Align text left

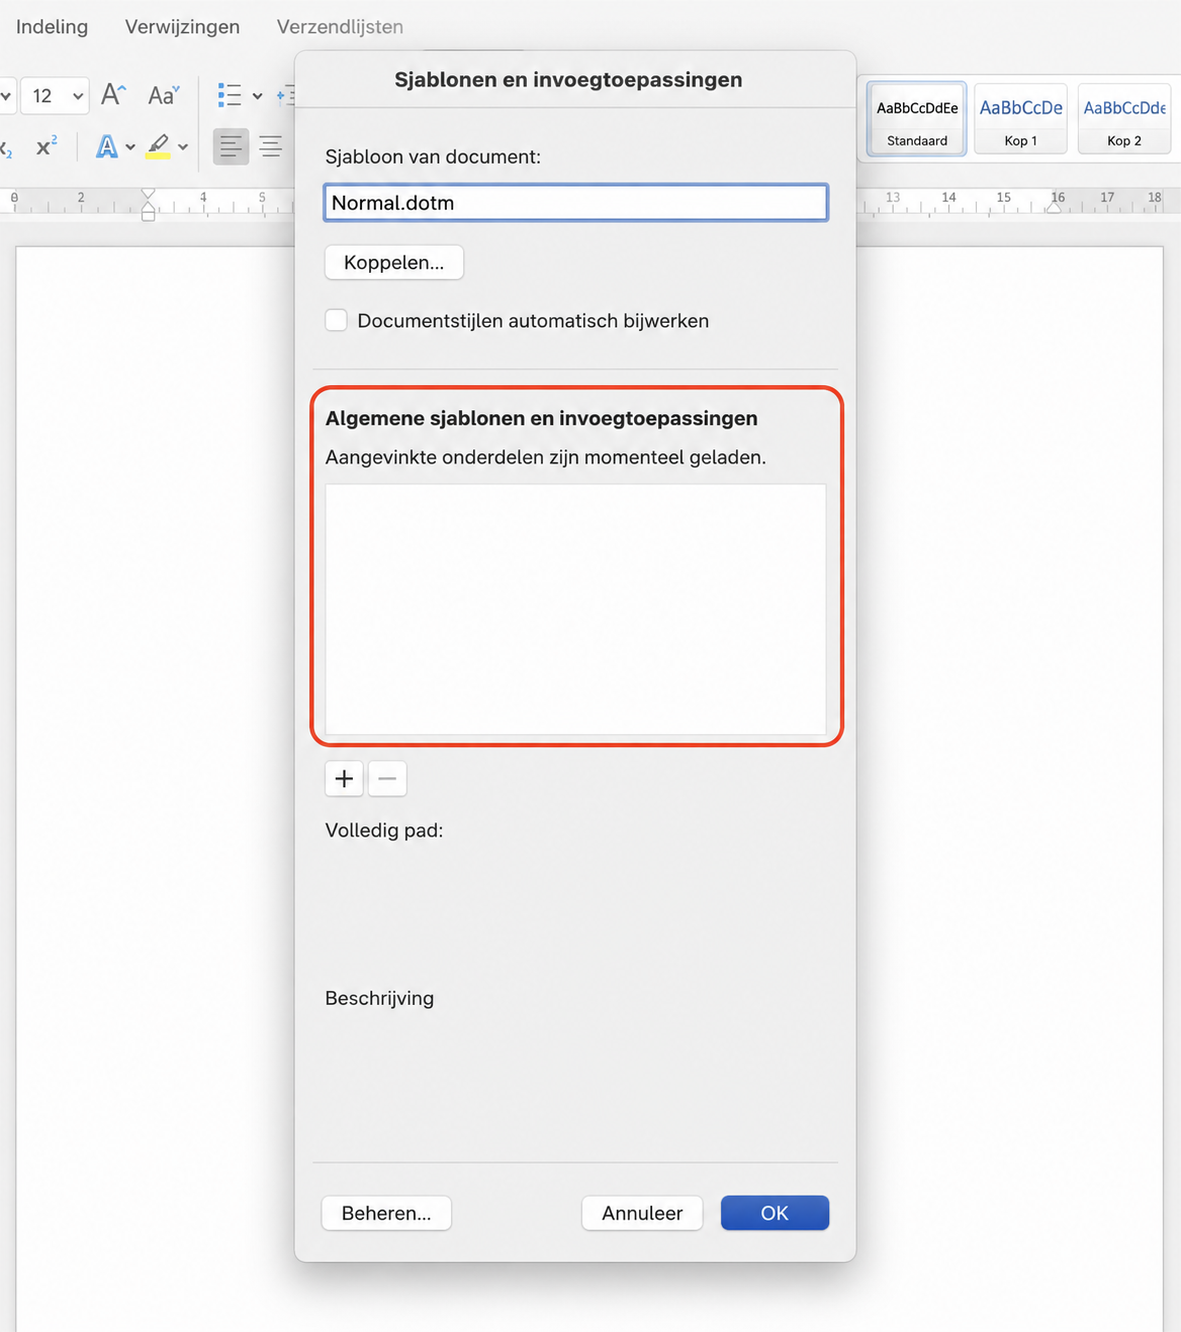pyautogui.click(x=231, y=147)
